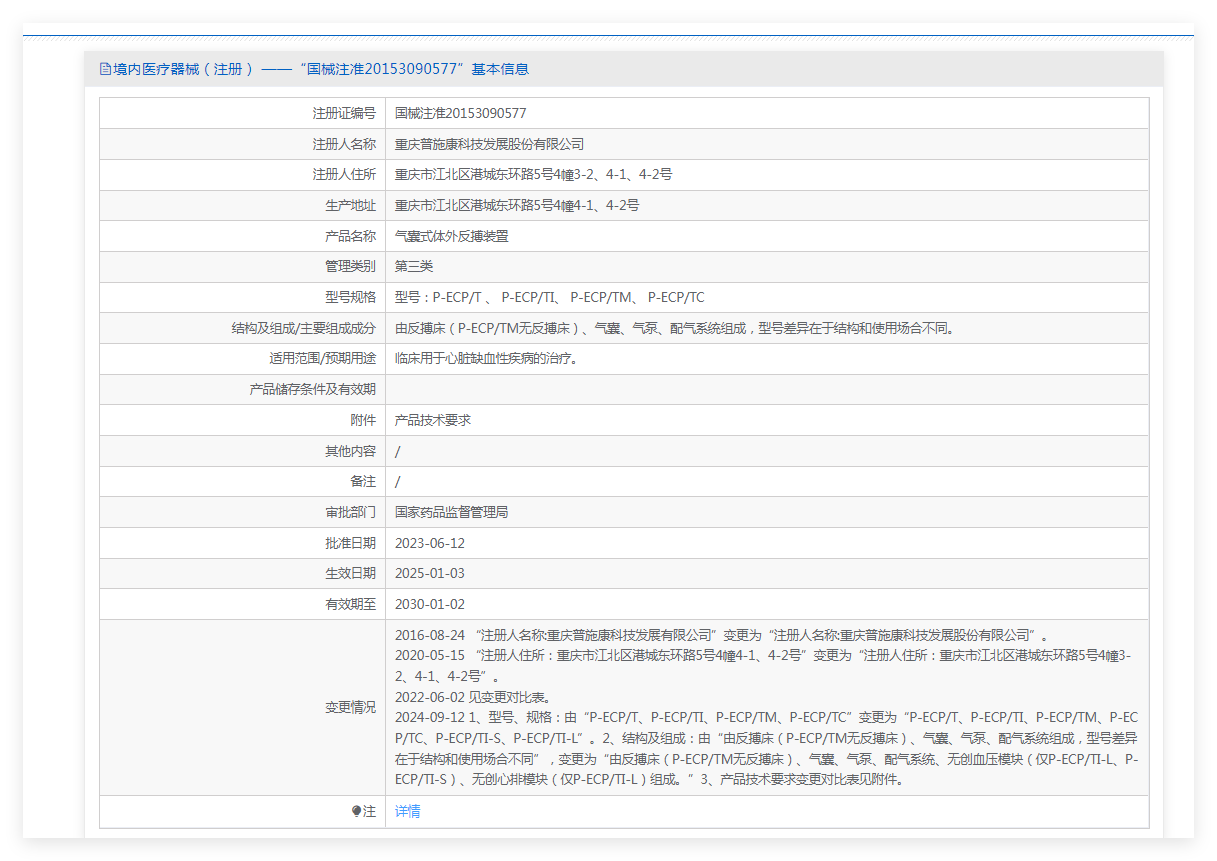1217x861 pixels.
Task: Click the 注册人名称 label
Action: point(344,145)
